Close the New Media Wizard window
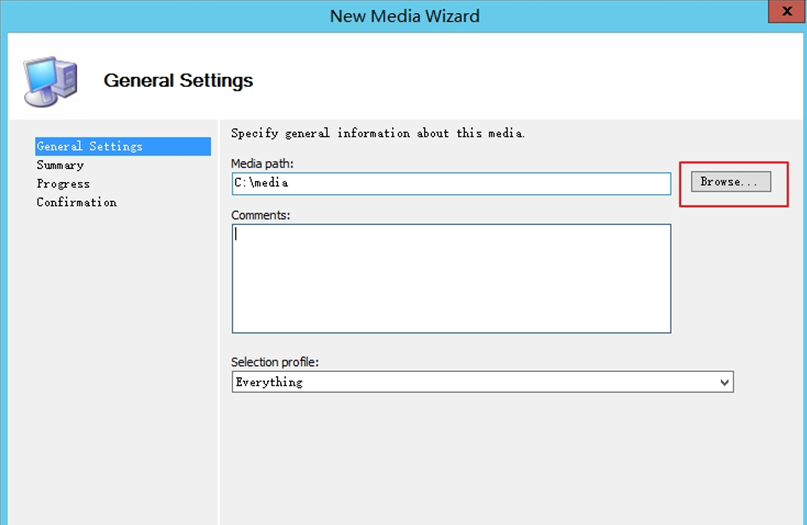This screenshot has width=807, height=525. [x=786, y=11]
